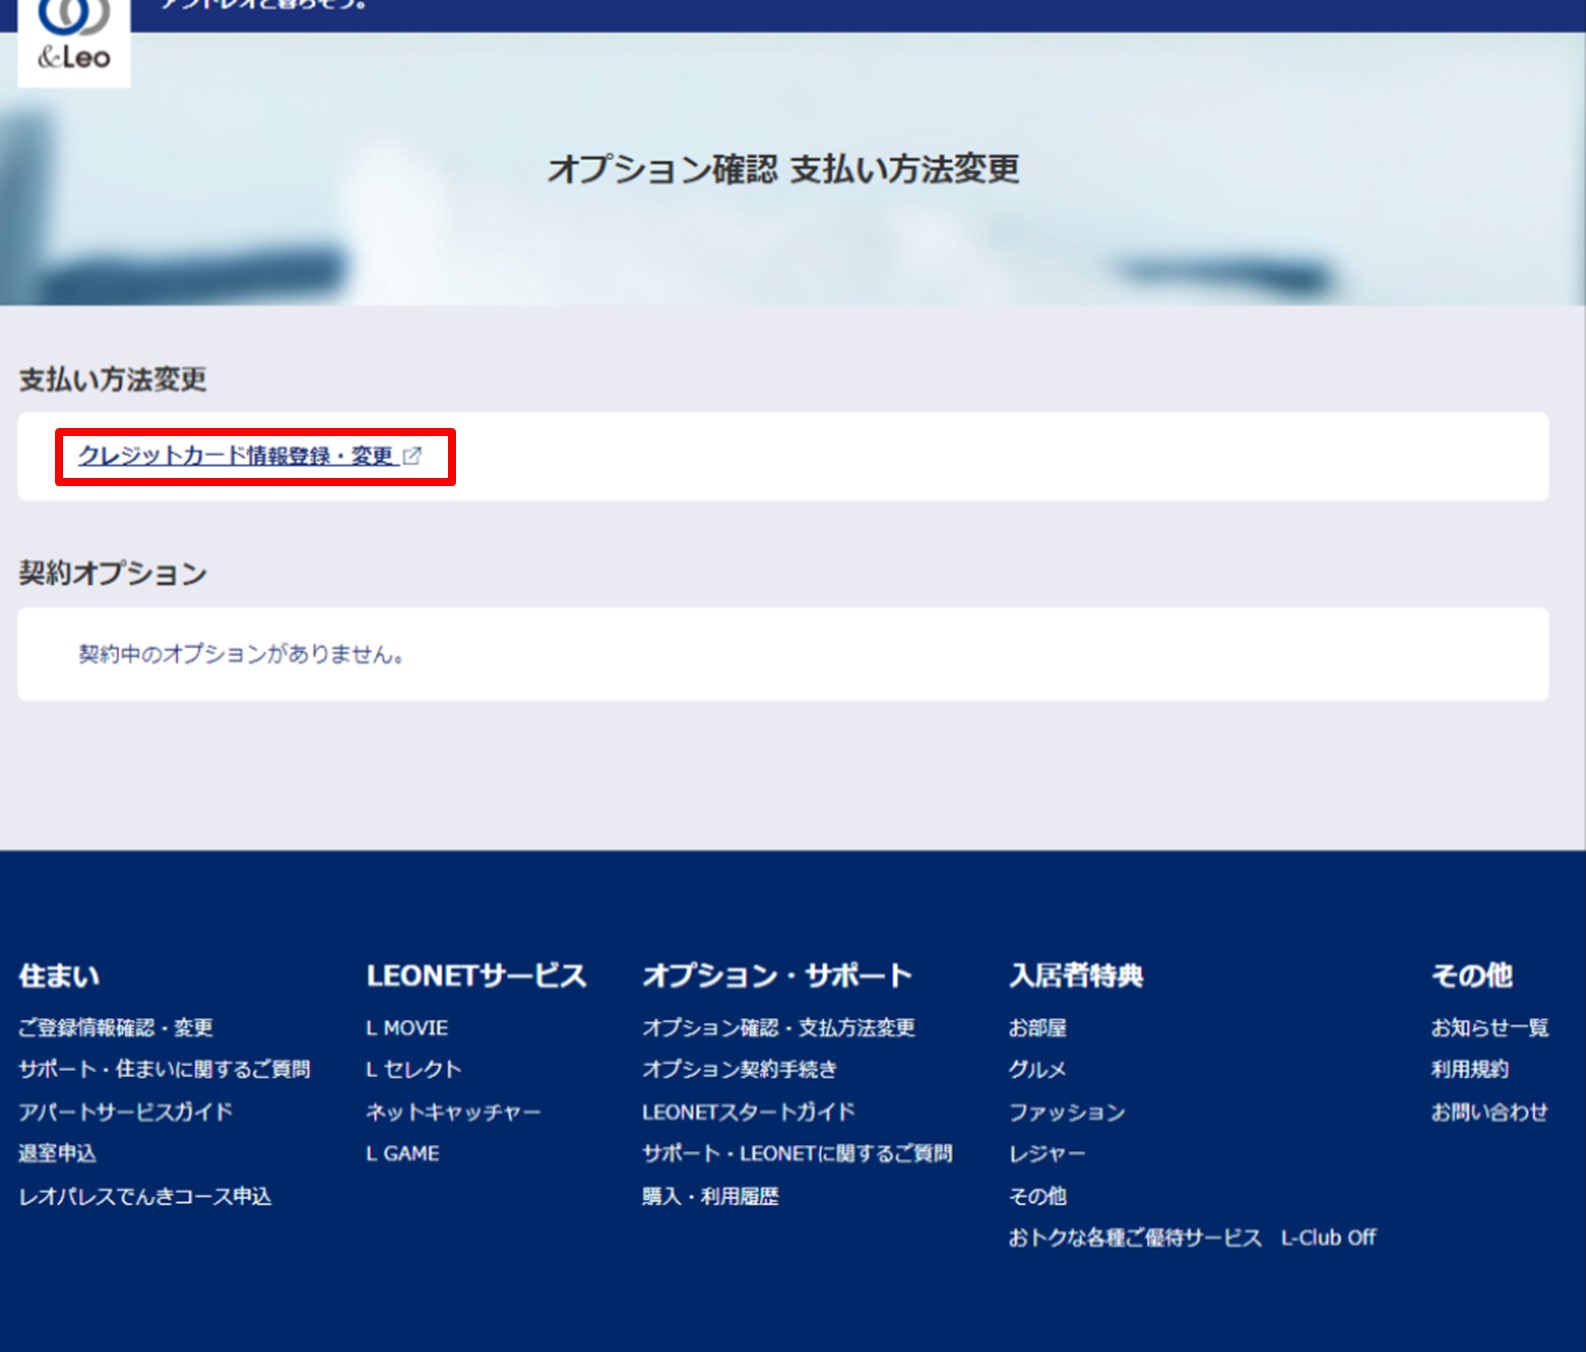The height and width of the screenshot is (1352, 1586).
Task: Go to L セレクト
Action: [414, 1069]
